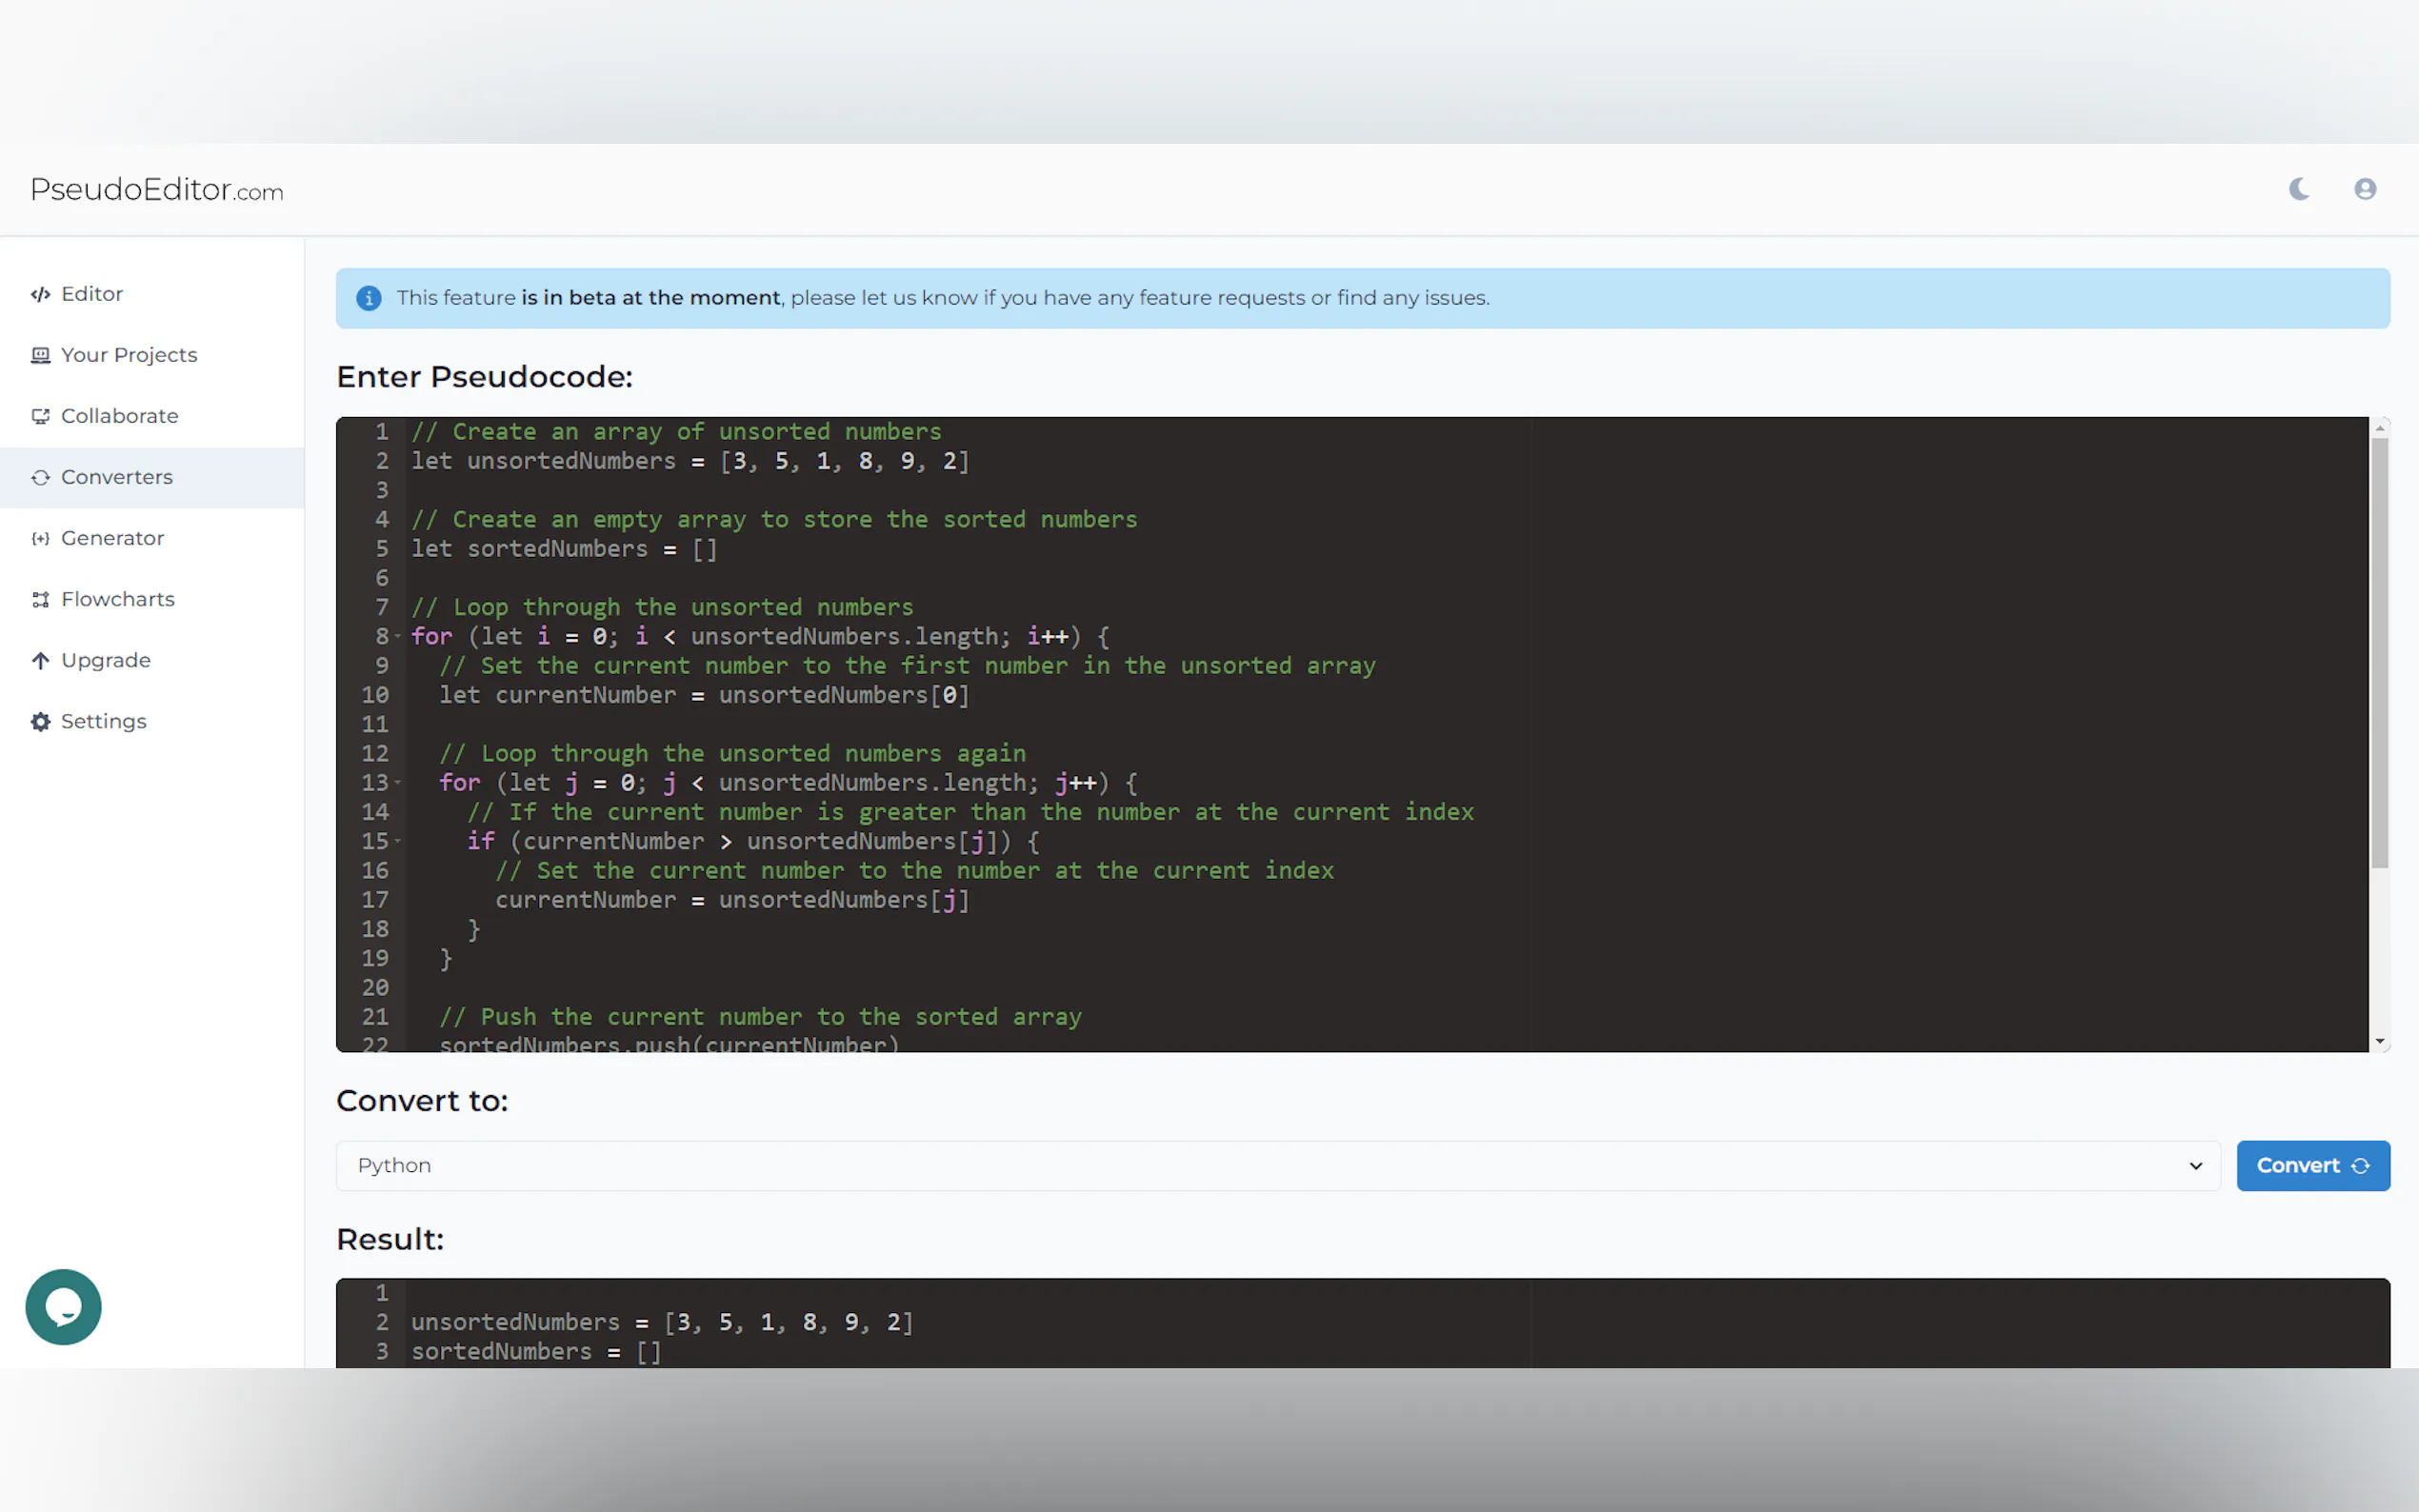Collapse the for loop at line 8
The height and width of the screenshot is (1512, 2419).
tap(397, 636)
